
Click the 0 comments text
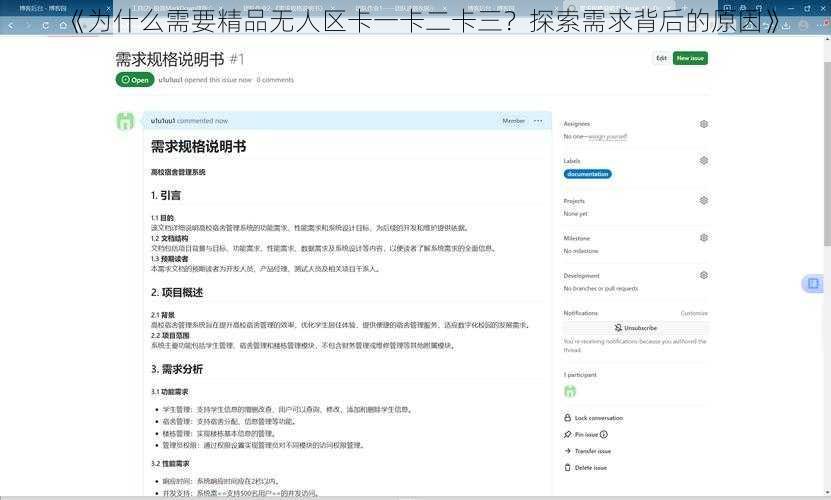pos(275,80)
